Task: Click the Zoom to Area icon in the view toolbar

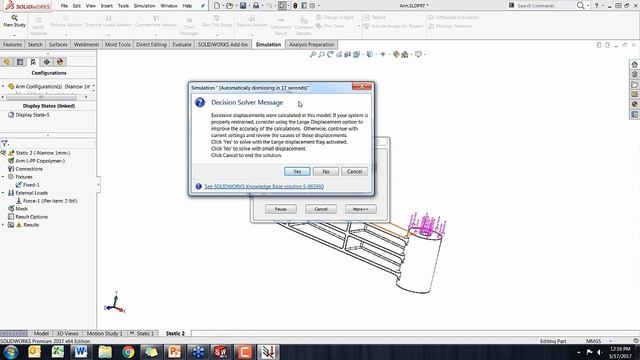Action: (x=321, y=54)
